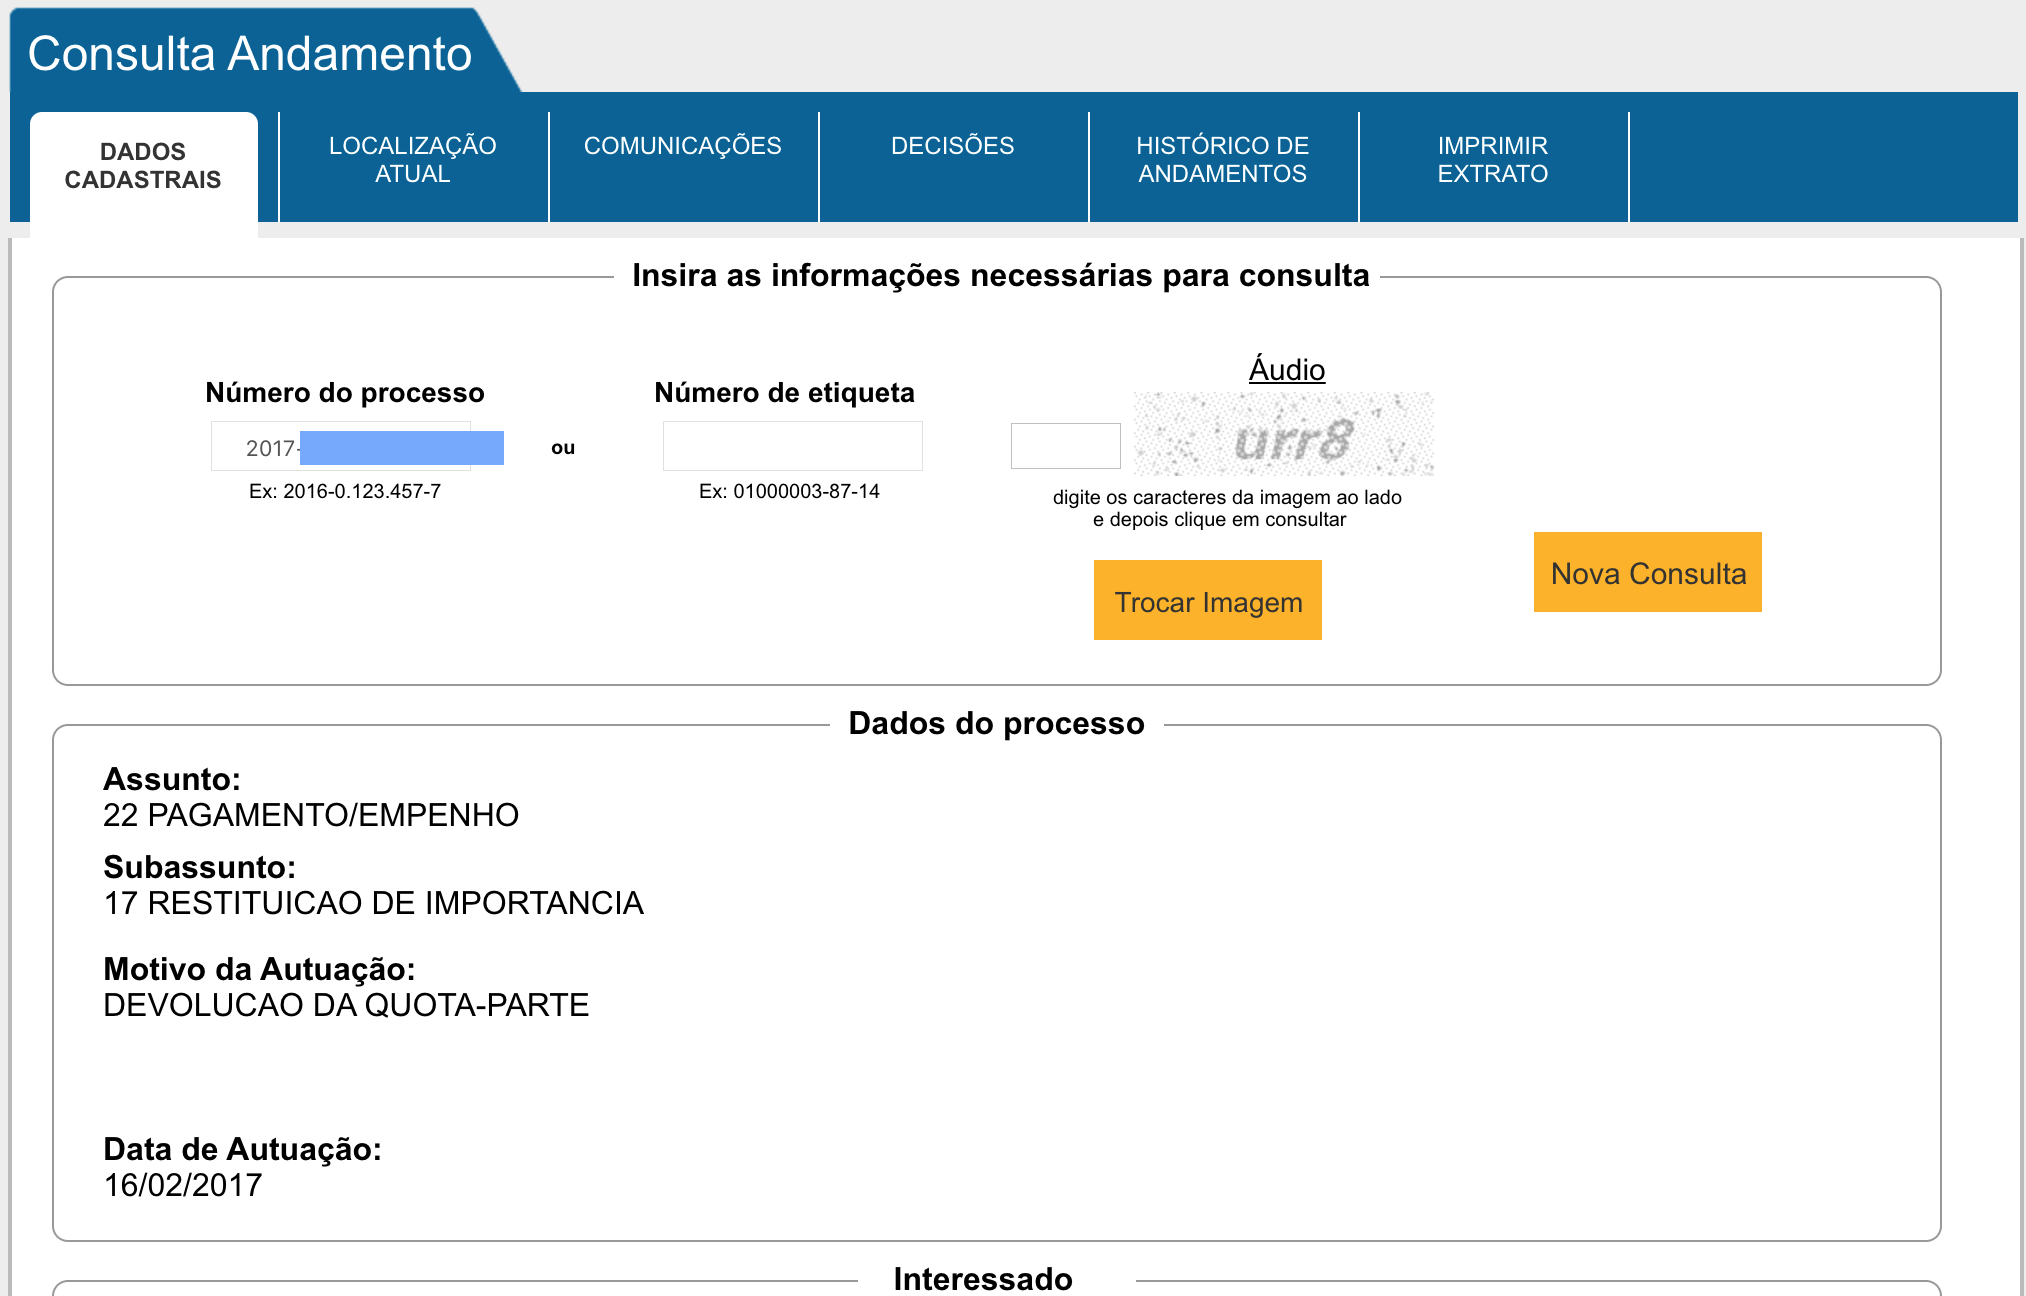View Histórico de Andamentos tab

[1222, 160]
